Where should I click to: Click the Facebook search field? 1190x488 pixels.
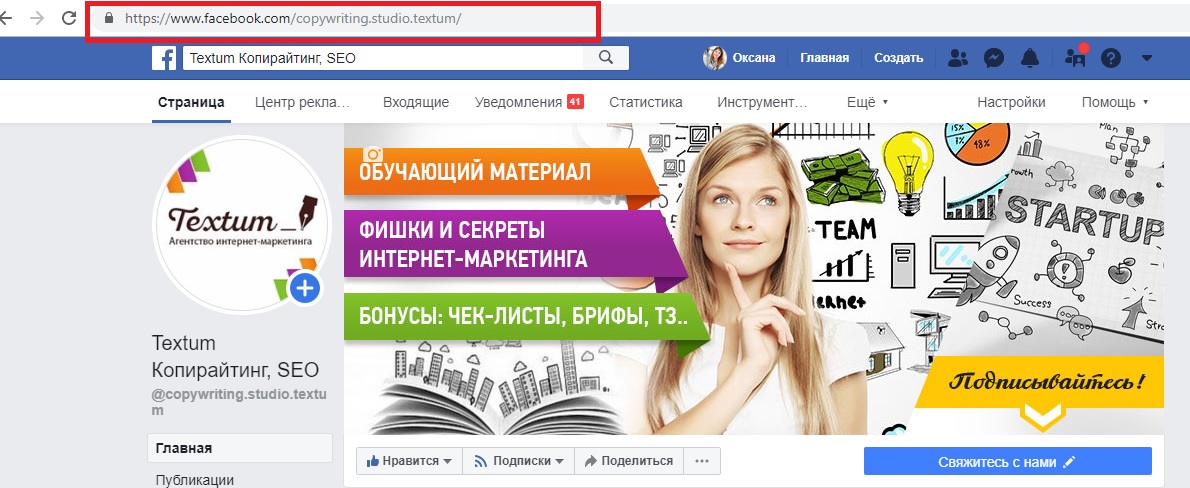[x=382, y=58]
